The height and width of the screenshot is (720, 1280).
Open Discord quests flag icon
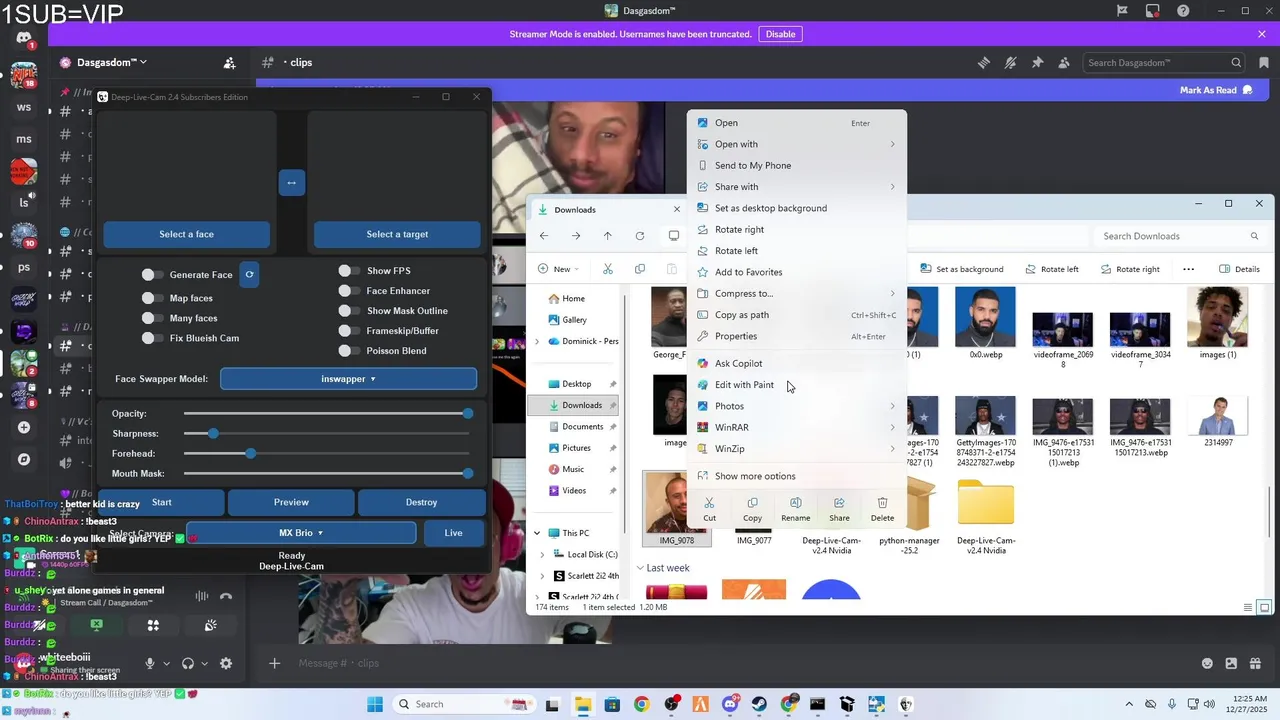point(1123,11)
